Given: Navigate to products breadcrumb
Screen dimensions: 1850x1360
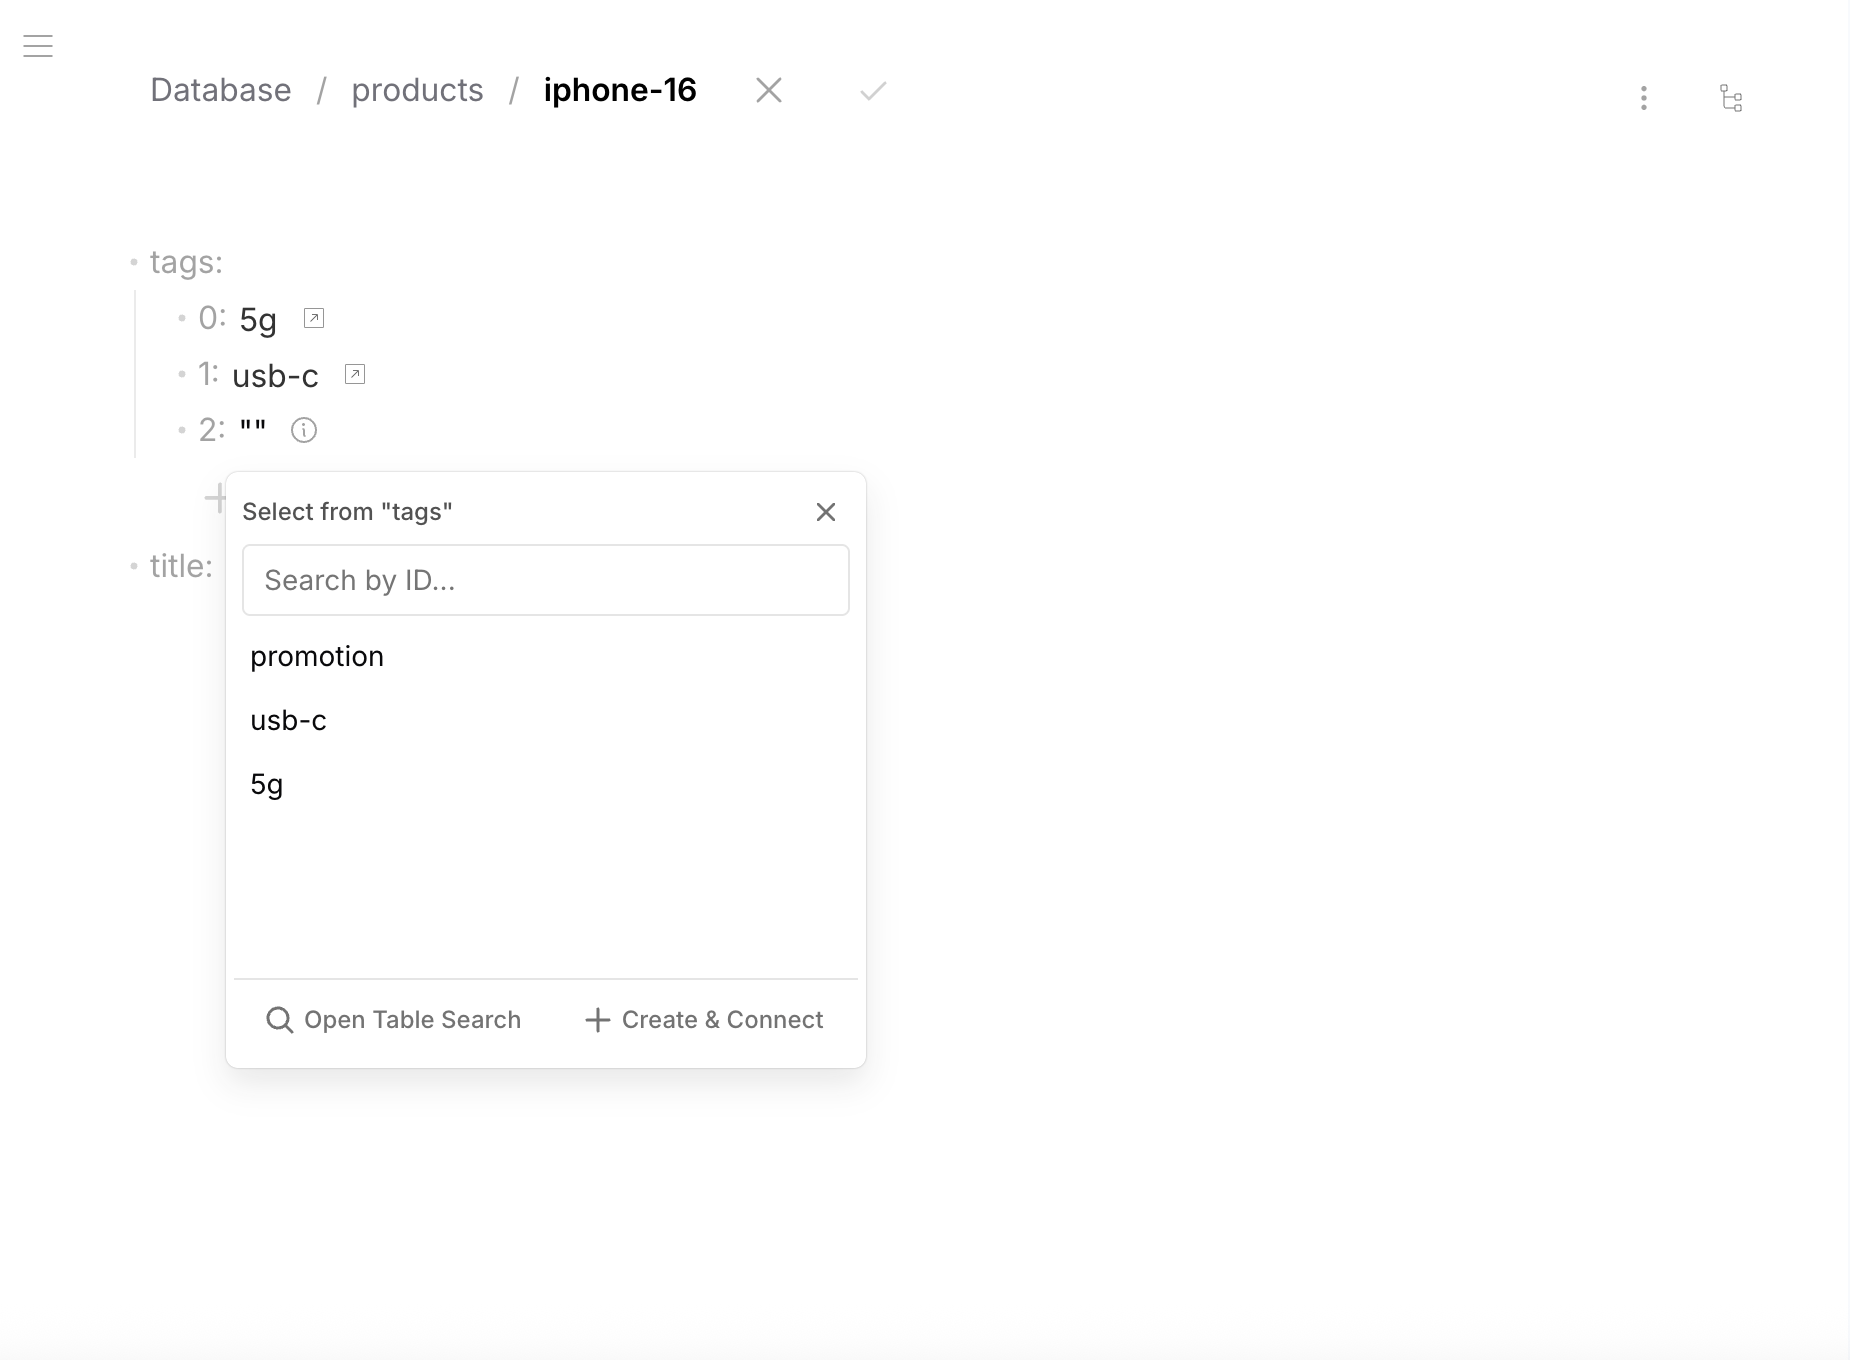Looking at the screenshot, I should [417, 90].
